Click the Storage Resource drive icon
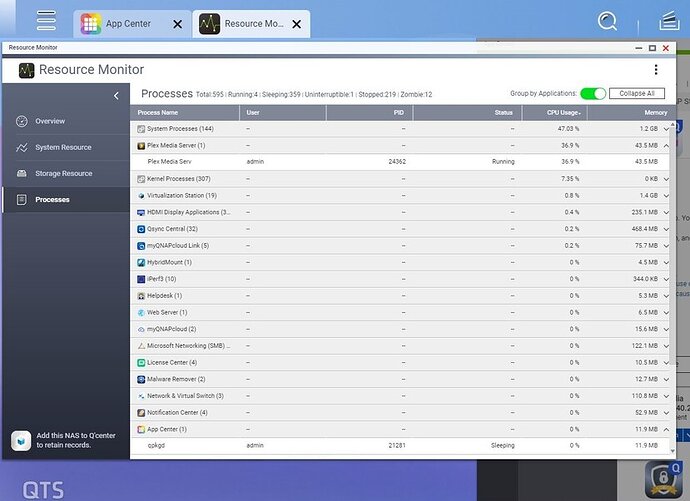Viewport: 690px width, 501px height. tap(22, 173)
